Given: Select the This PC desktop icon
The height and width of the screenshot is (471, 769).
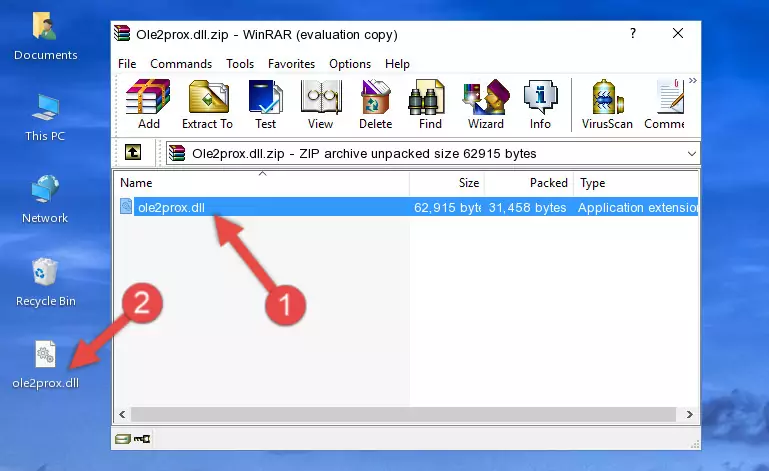Looking at the screenshot, I should click(45, 118).
